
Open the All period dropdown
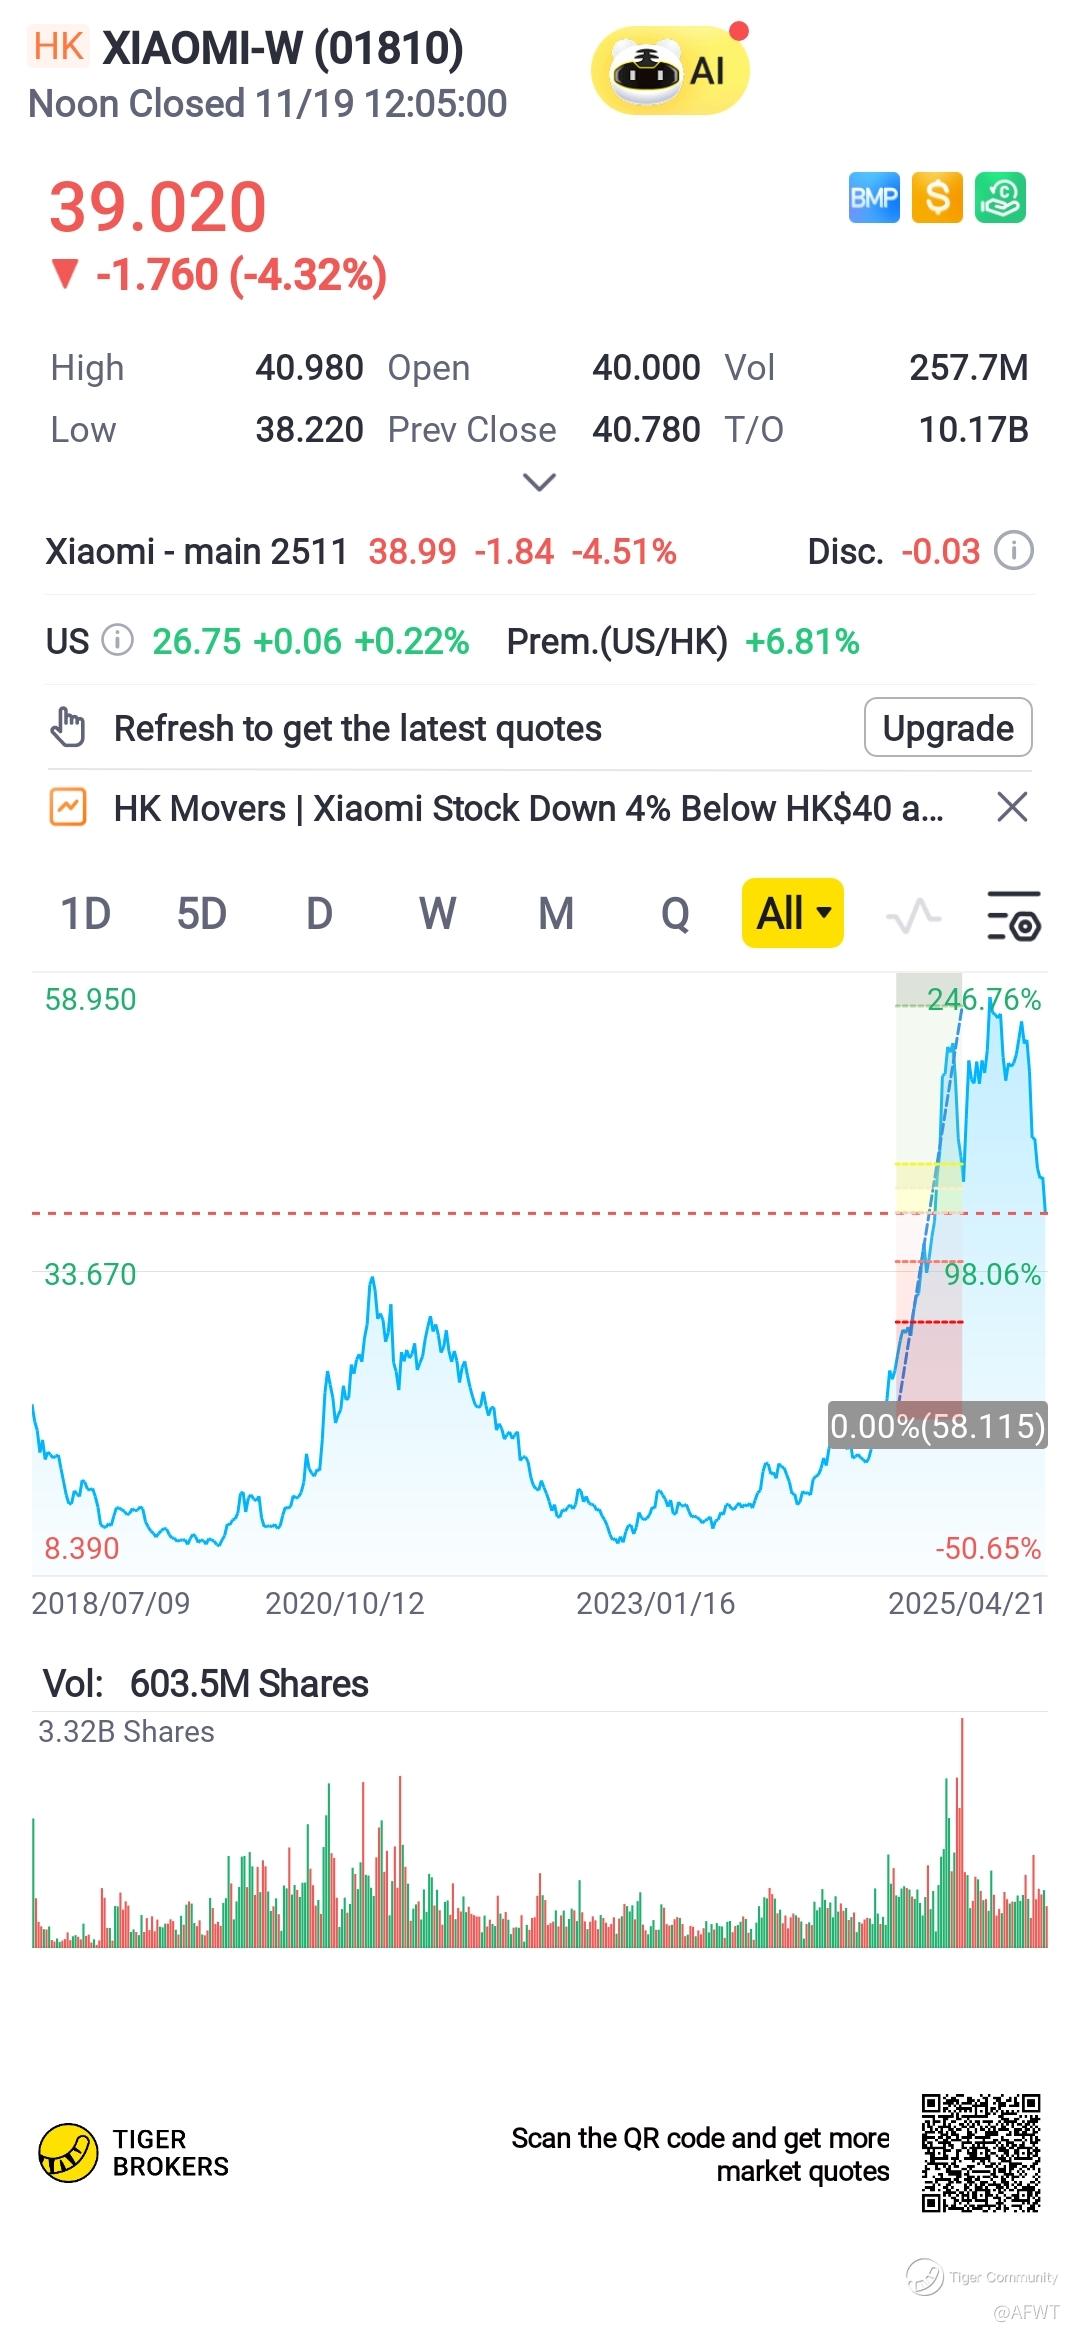pyautogui.click(x=793, y=913)
